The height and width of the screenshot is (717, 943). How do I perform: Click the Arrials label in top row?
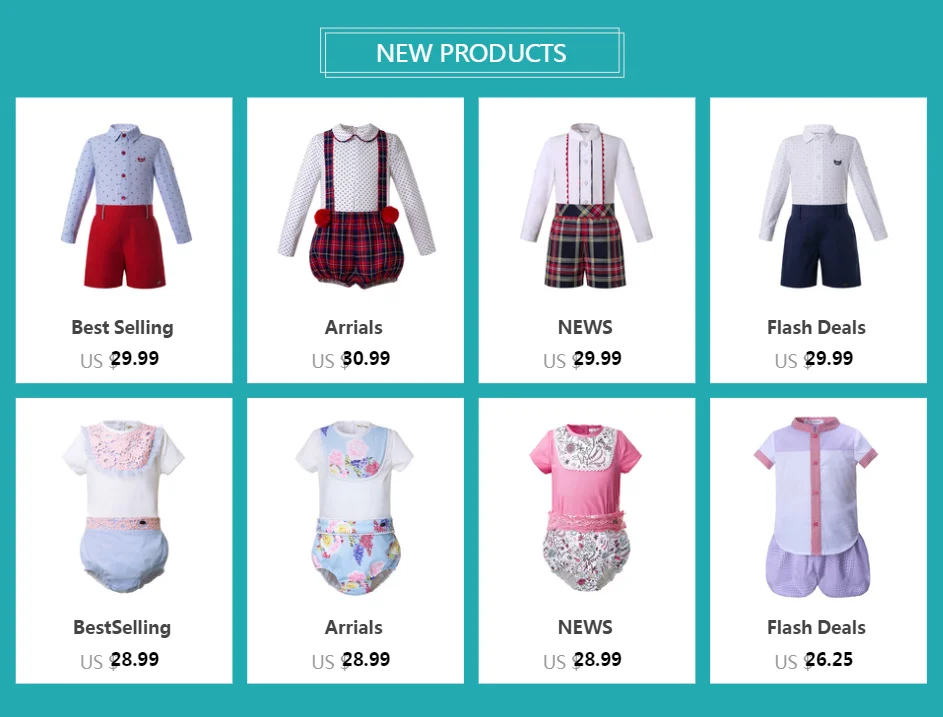pyautogui.click(x=354, y=327)
